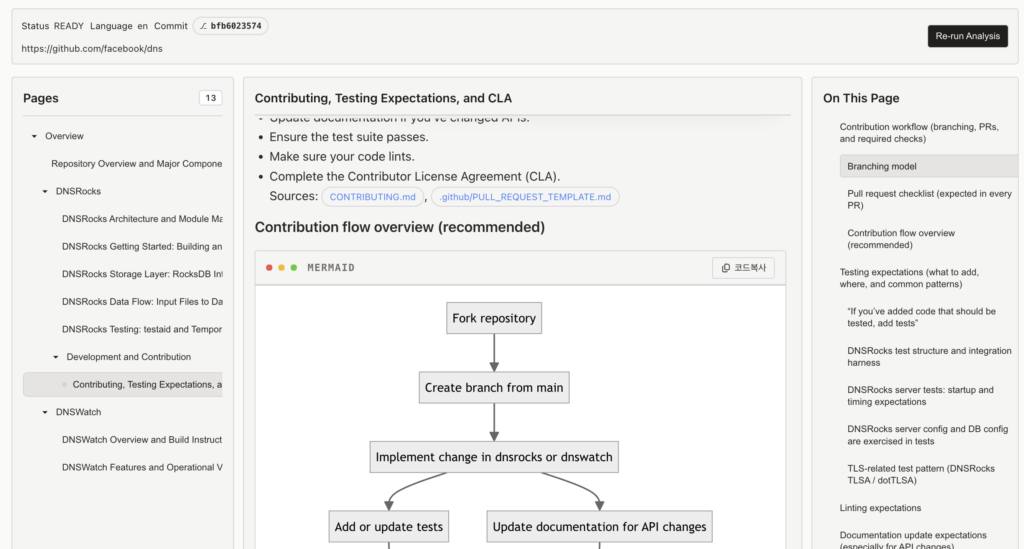Collapse the Development and Contribution section
The image size is (1024, 549).
(56, 357)
